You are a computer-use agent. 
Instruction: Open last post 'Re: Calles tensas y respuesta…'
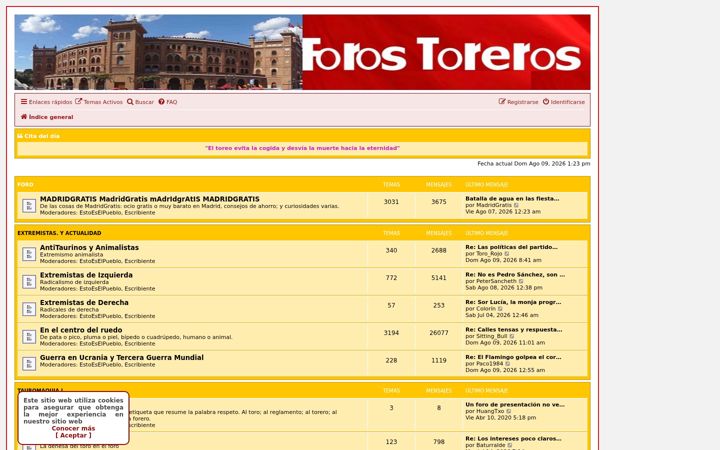514,330
